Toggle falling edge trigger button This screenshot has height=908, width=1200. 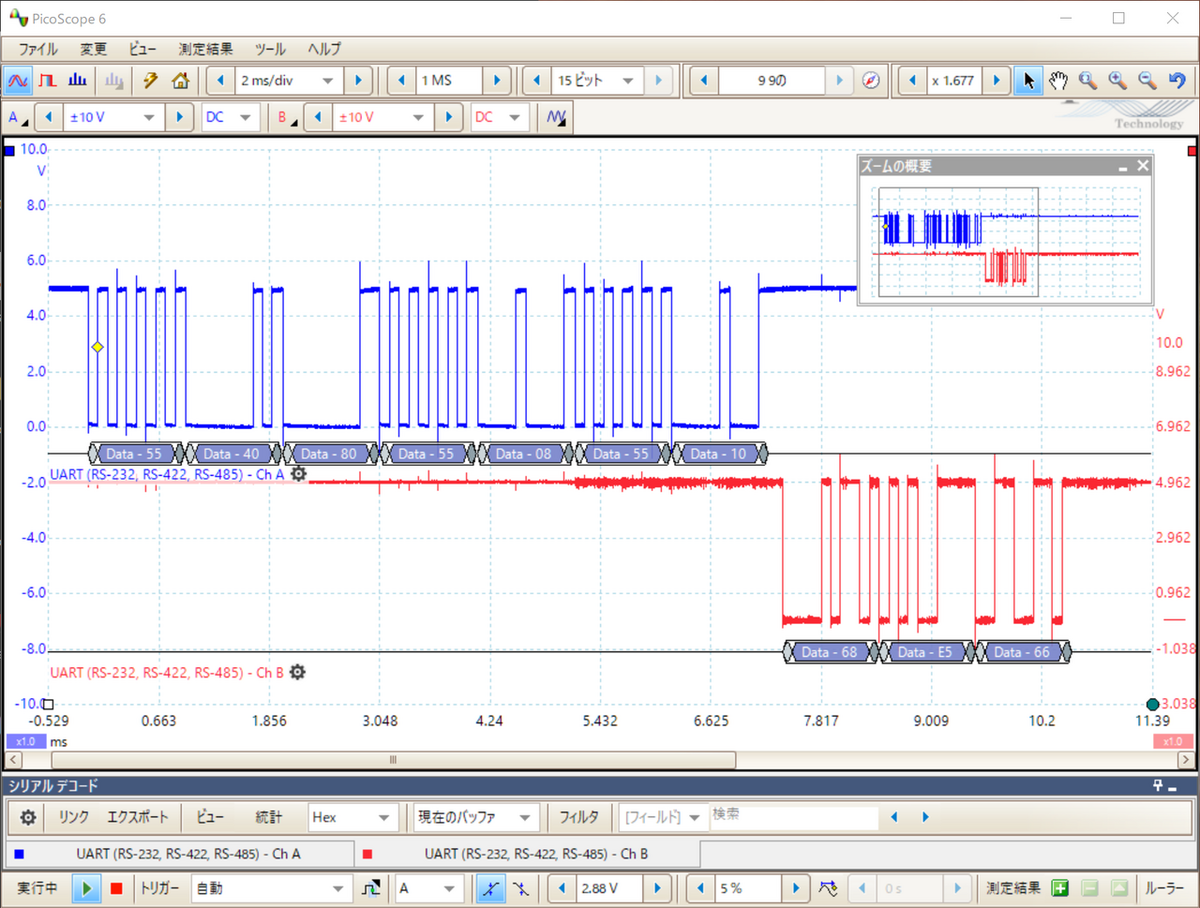(x=521, y=888)
